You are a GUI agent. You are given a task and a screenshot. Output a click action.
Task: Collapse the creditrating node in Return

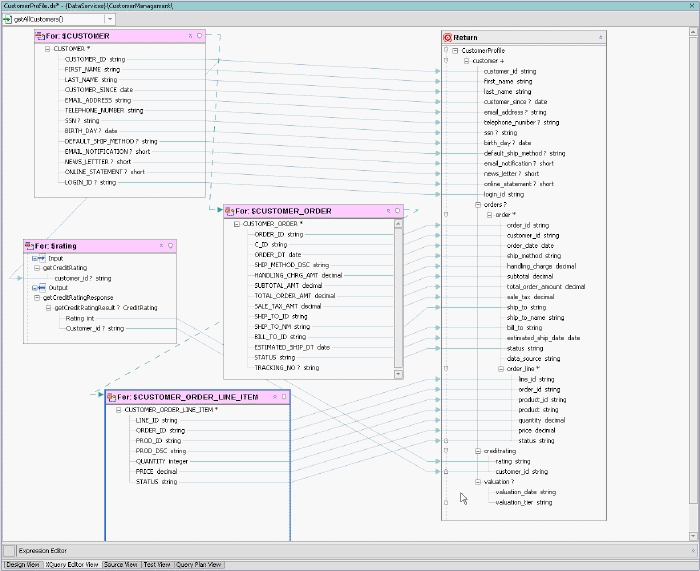point(478,451)
